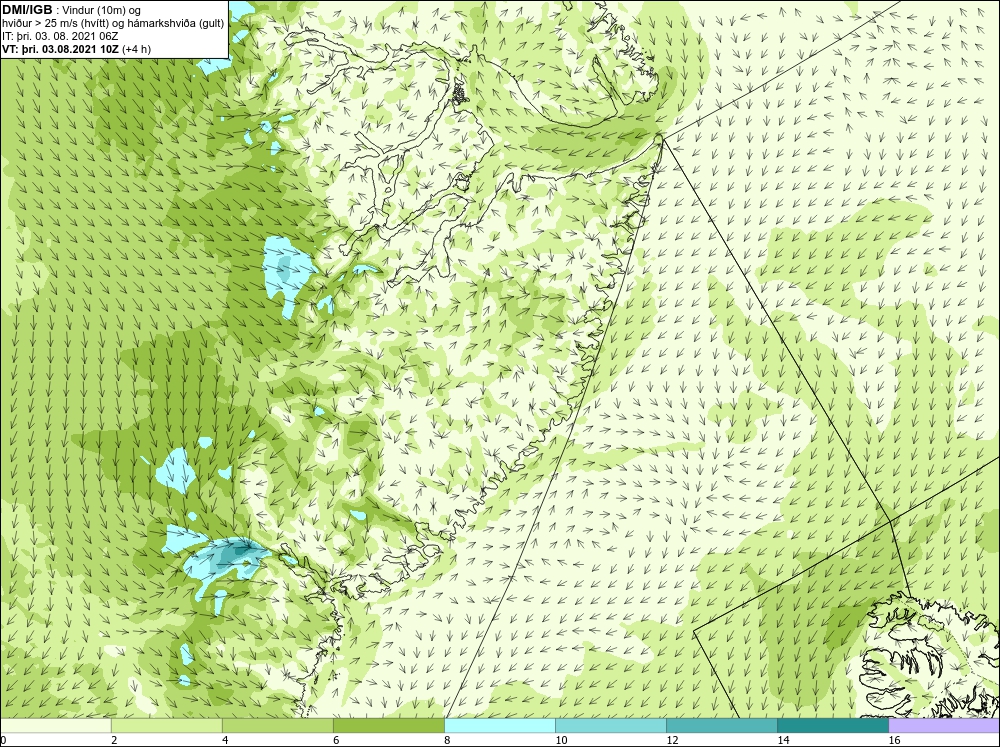This screenshot has height=747, width=1000.
Task: Click the purple swatch above 16 m/s
Action: (x=944, y=726)
